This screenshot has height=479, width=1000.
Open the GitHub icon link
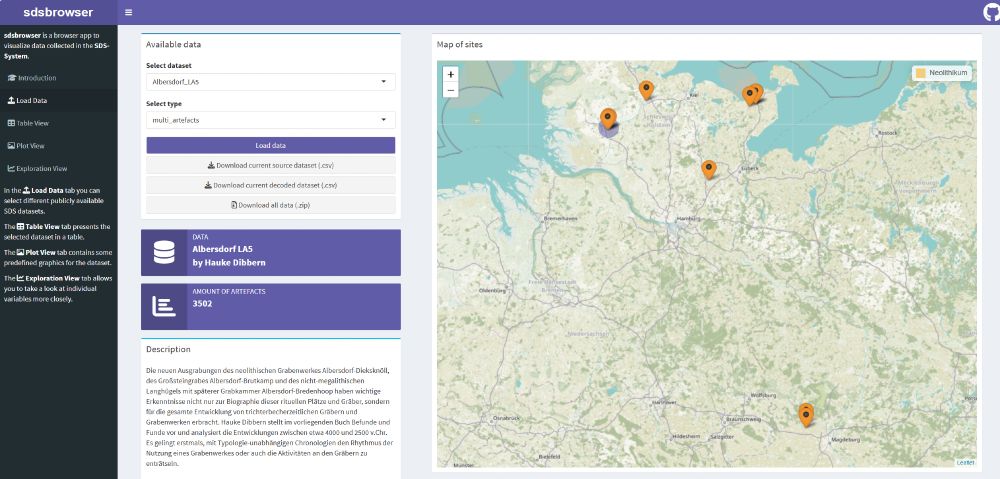tap(990, 13)
